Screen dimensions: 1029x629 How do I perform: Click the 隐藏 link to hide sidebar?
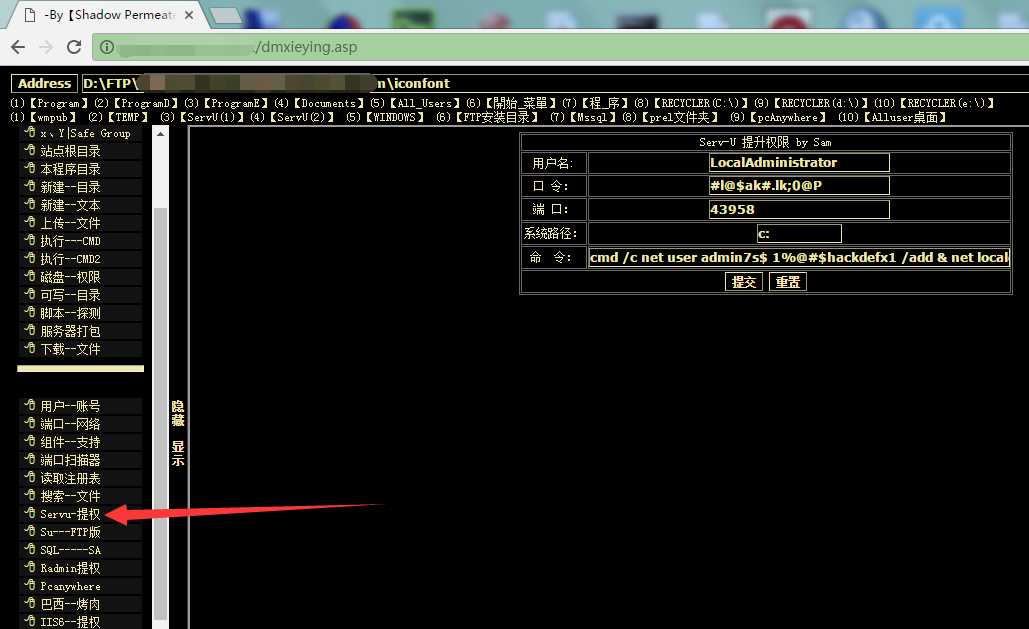(178, 413)
